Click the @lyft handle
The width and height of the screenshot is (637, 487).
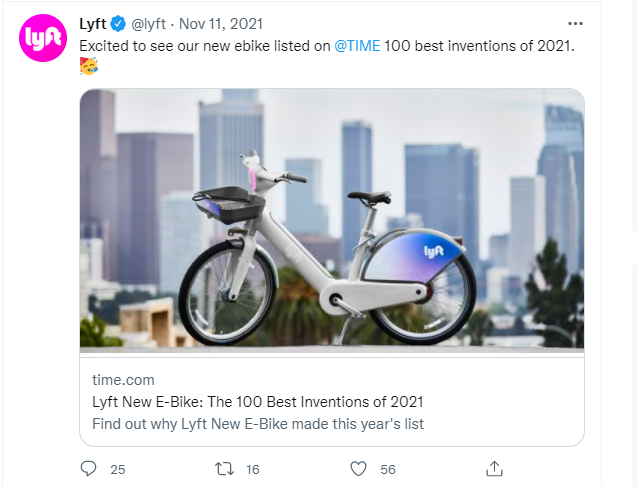coord(149,23)
